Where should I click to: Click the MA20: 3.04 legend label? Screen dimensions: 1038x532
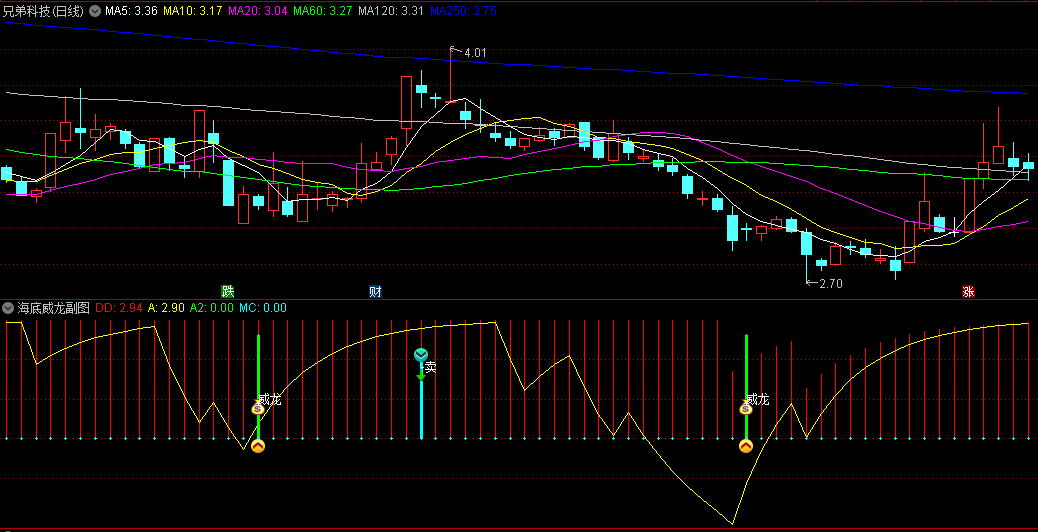pos(258,11)
